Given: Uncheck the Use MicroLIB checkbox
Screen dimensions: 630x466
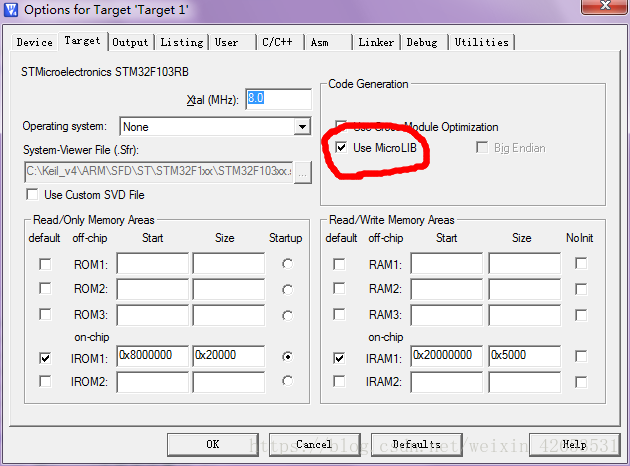Looking at the screenshot, I should [341, 147].
